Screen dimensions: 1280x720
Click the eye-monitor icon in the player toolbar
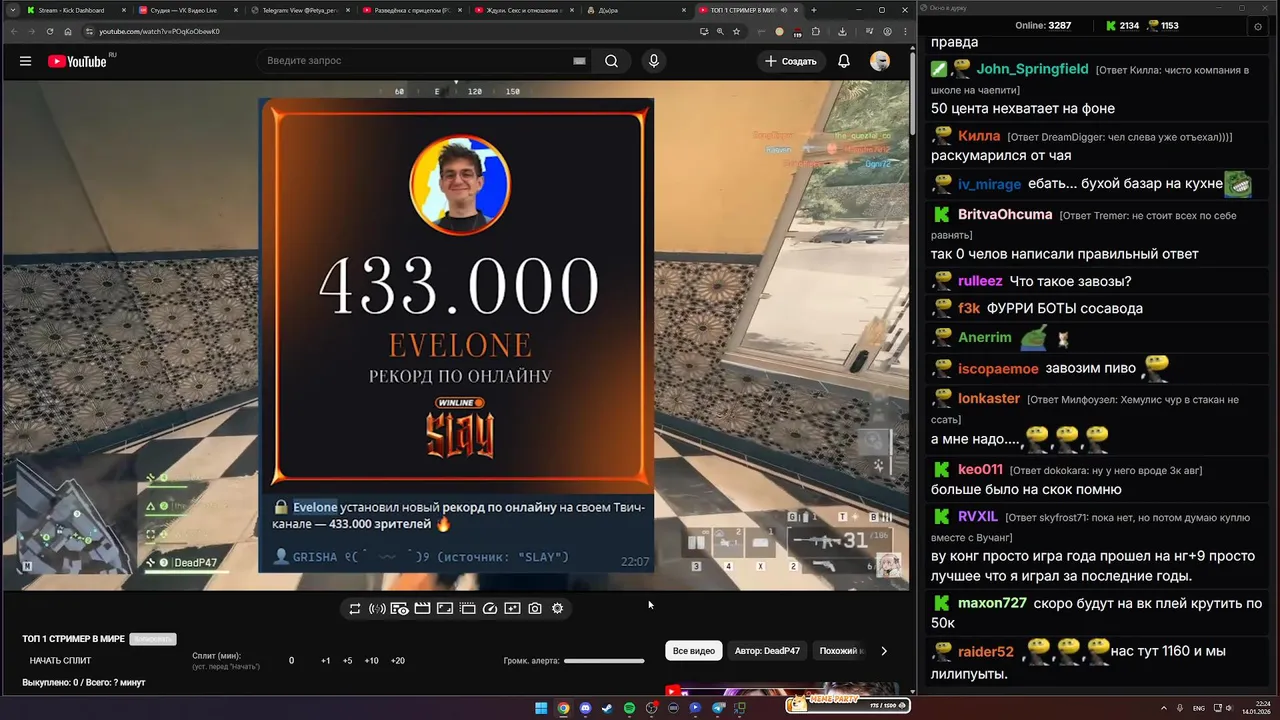tap(399, 608)
